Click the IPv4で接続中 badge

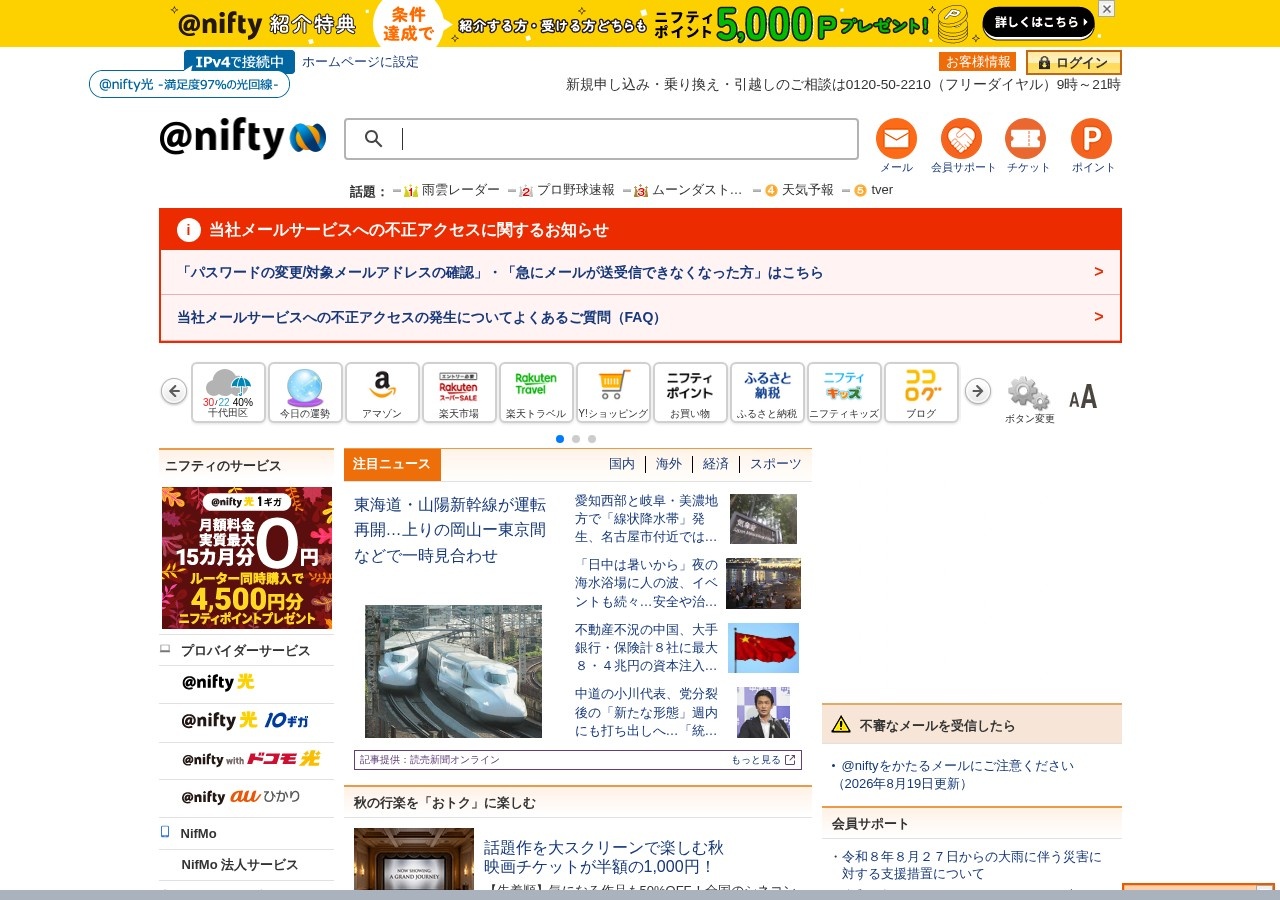[x=240, y=62]
